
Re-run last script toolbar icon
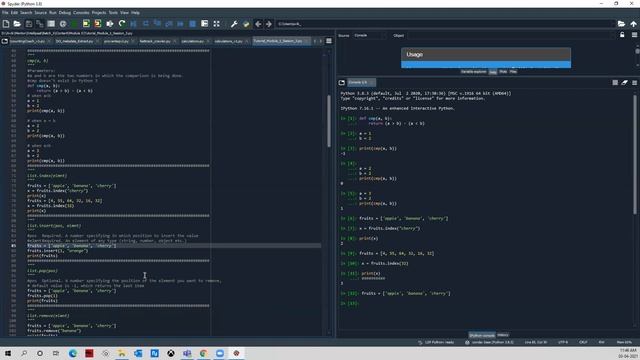[x=122, y=24]
